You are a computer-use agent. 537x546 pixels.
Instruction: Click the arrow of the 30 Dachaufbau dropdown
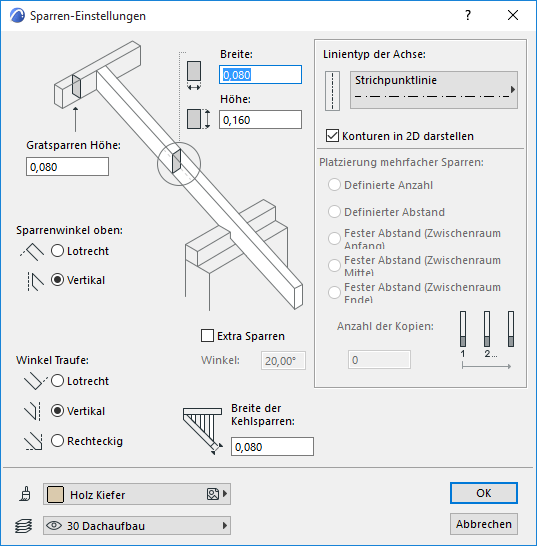tap(225, 525)
